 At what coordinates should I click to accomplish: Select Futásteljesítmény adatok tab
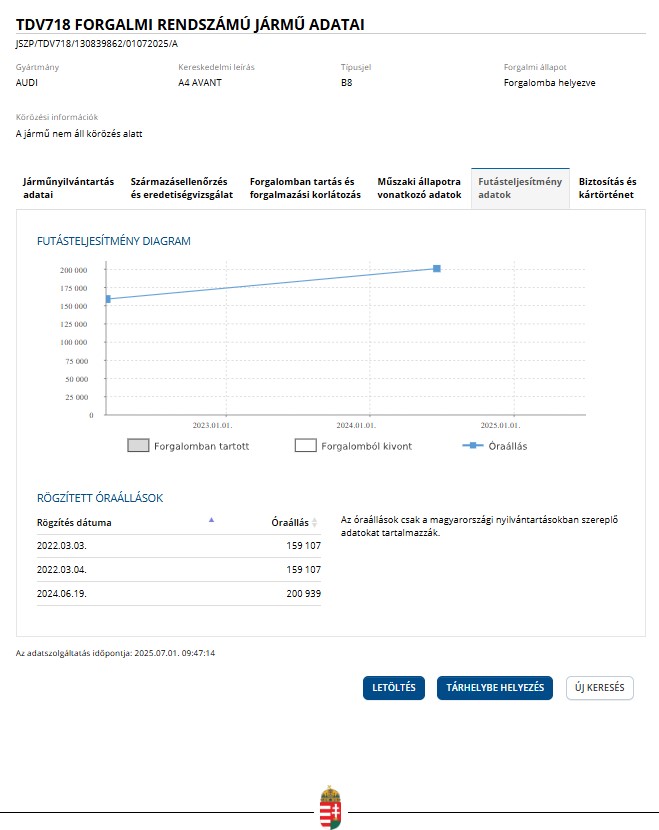[x=520, y=188]
